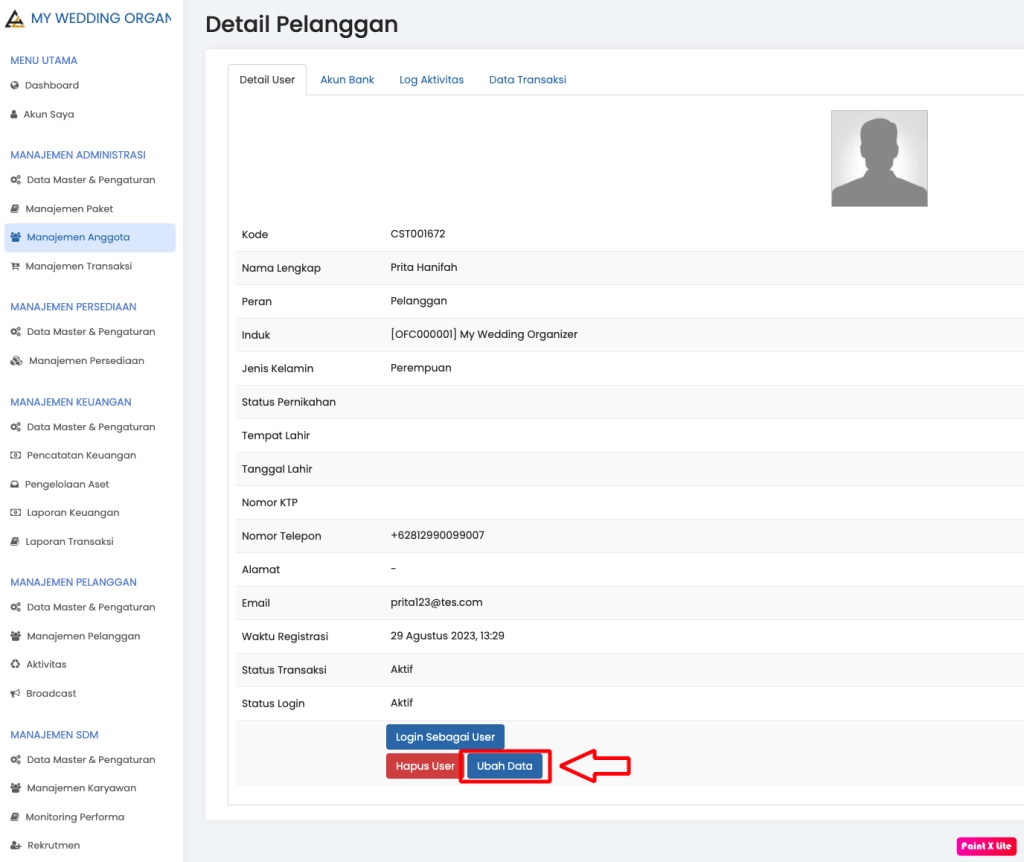Click the Broadcast megaphone icon
1024x862 pixels.
coord(15,694)
